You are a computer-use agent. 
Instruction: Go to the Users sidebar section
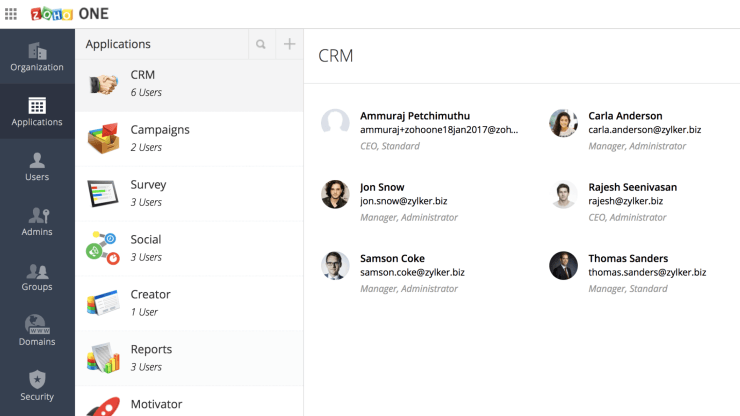[37, 167]
